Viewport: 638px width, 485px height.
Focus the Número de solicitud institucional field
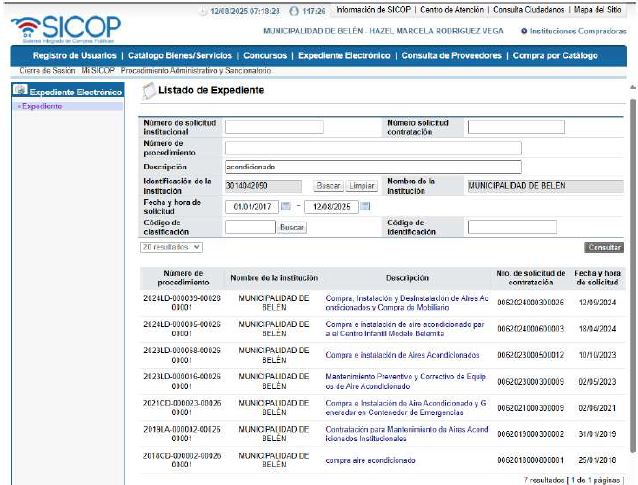274,127
